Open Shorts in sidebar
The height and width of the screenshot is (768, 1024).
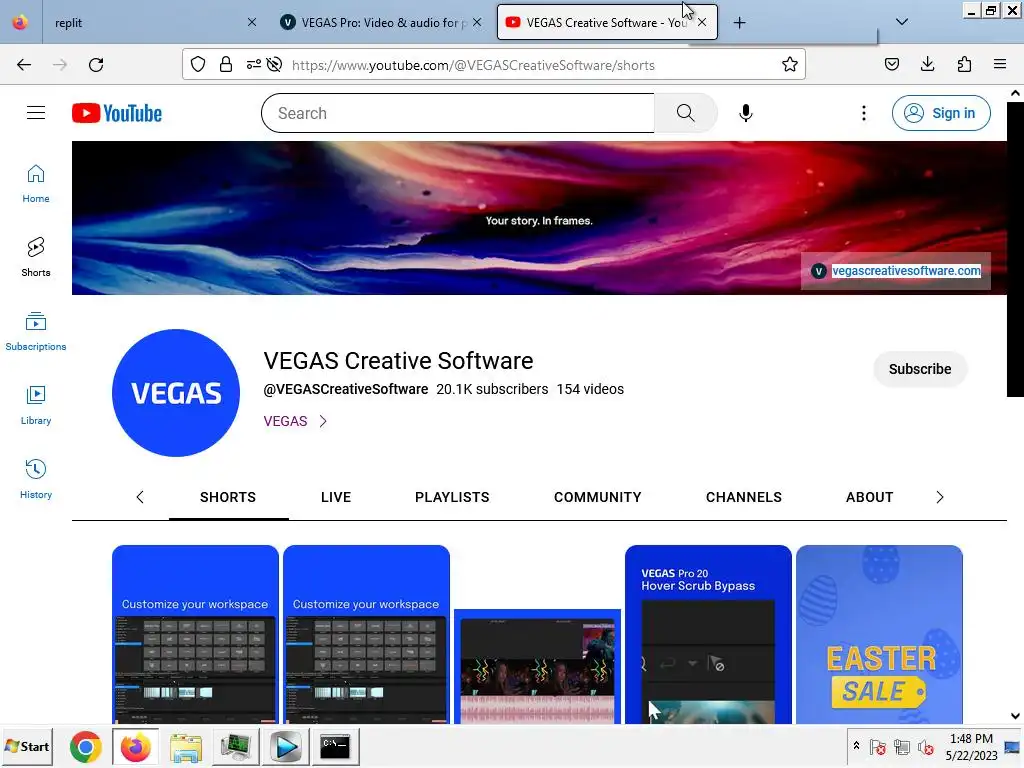tap(36, 258)
